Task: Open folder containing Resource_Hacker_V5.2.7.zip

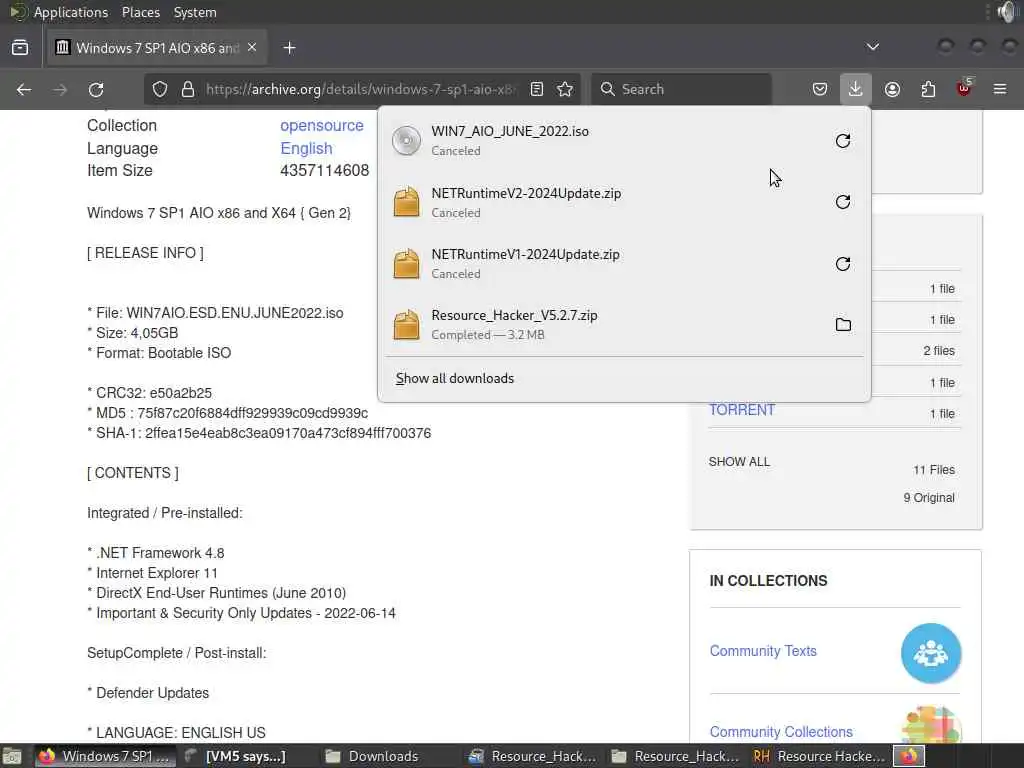Action: 842,325
